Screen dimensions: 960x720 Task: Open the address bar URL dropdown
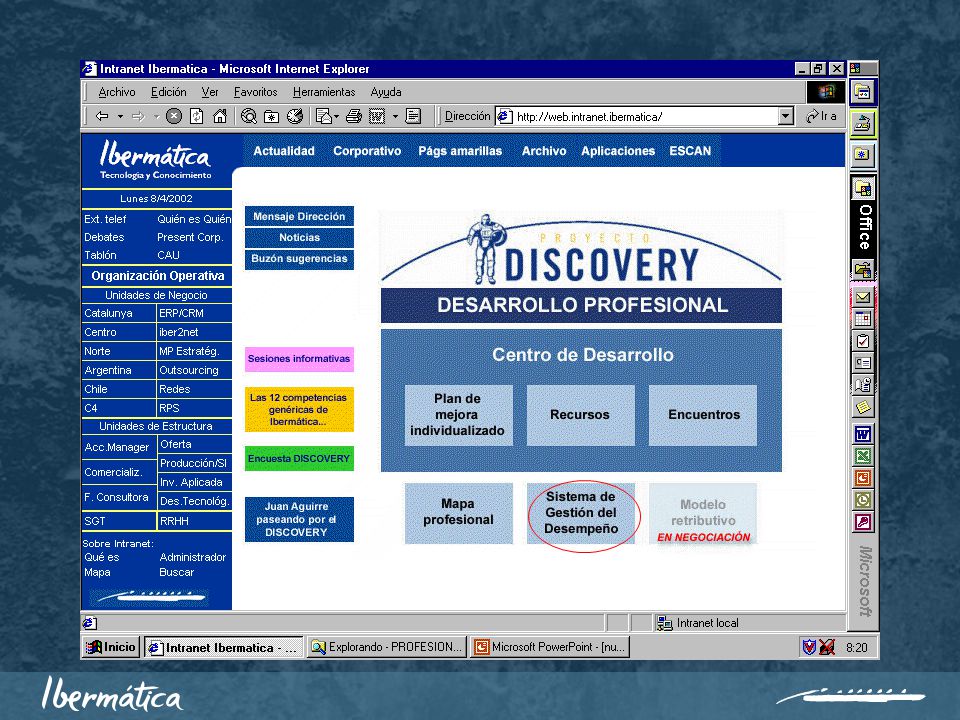(x=786, y=116)
